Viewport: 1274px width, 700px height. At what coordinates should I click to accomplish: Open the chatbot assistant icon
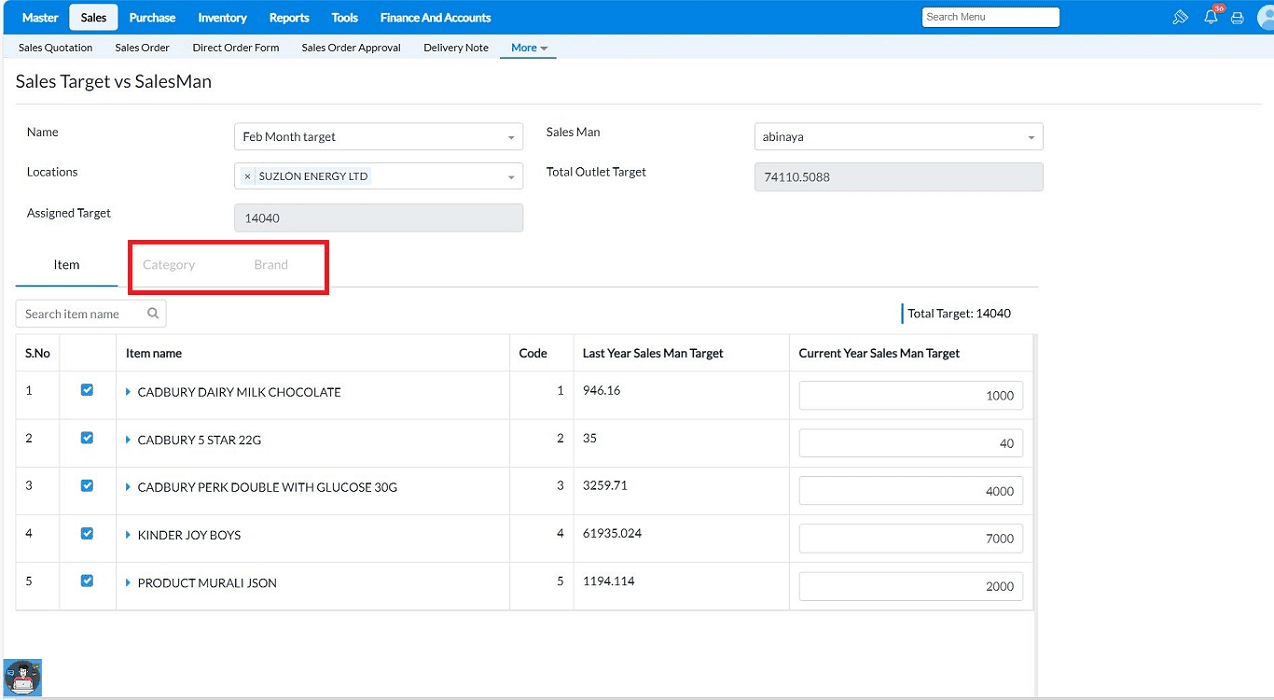coord(22,677)
